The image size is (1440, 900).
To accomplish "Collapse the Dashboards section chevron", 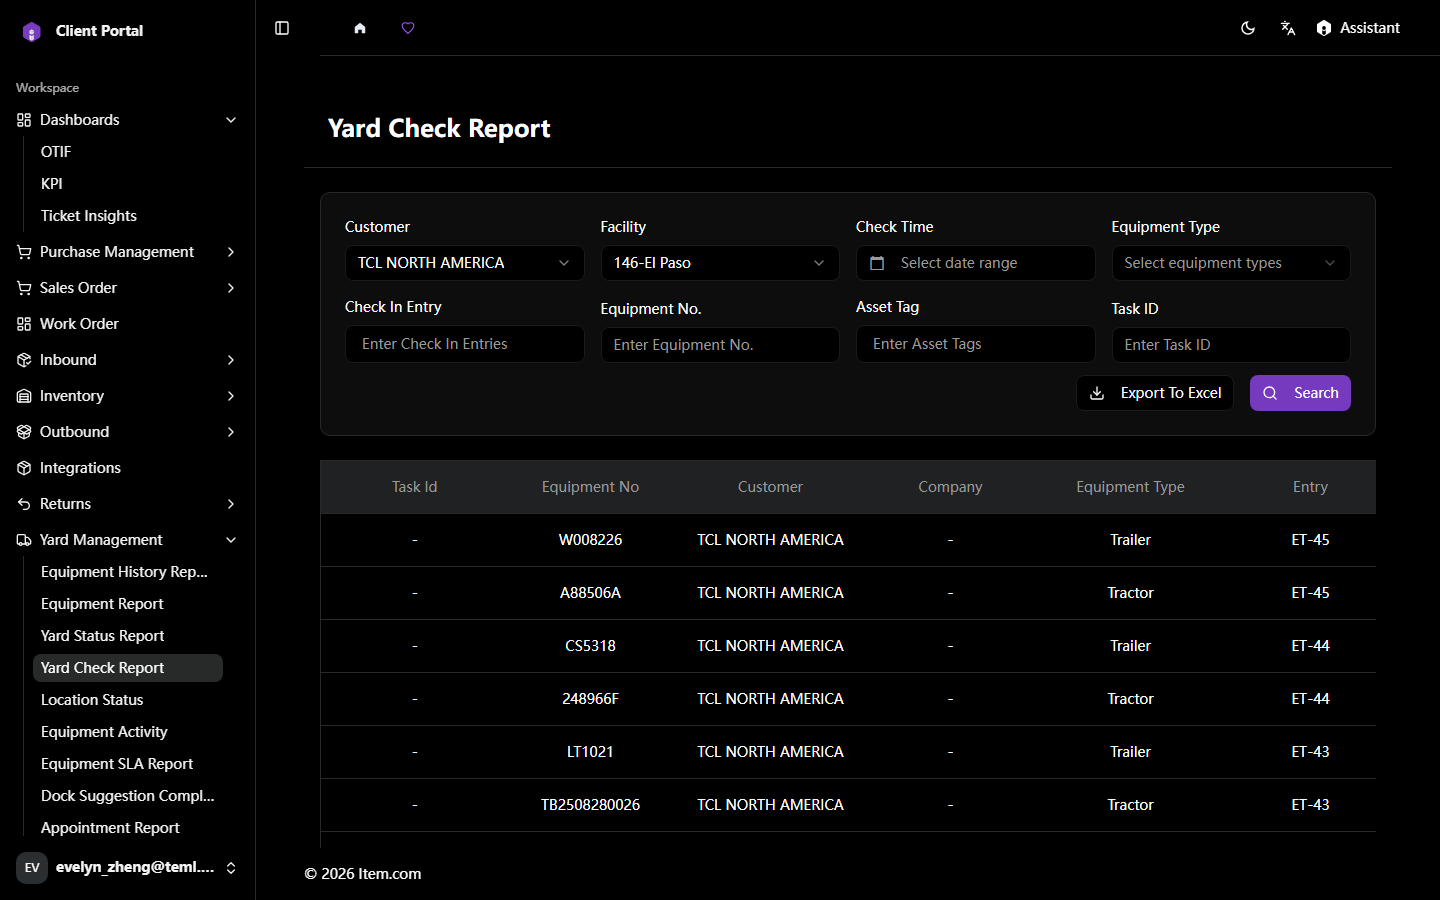I will [231, 120].
